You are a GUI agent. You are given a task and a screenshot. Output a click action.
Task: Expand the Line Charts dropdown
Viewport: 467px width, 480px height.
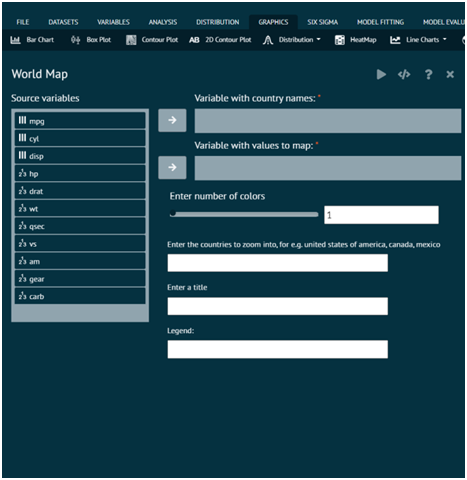[418, 40]
